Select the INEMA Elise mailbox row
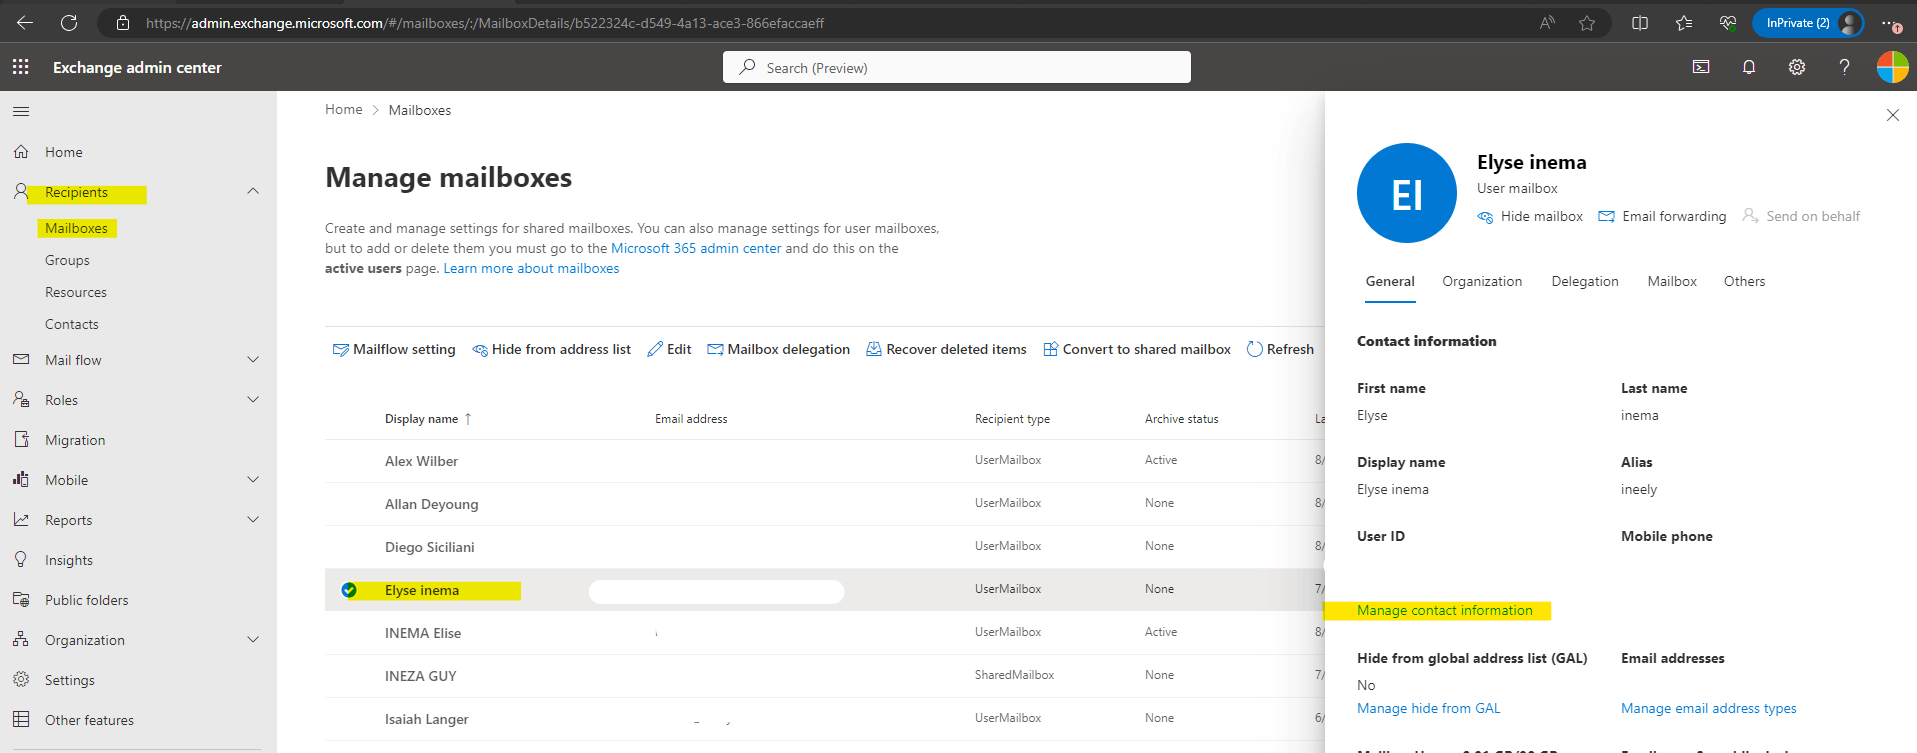The image size is (1917, 753). (825, 633)
